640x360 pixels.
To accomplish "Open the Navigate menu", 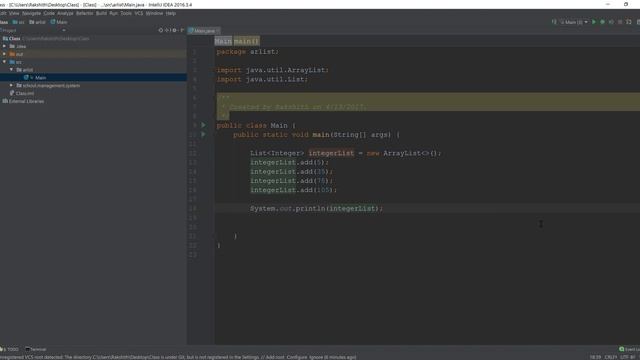I will pyautogui.click(x=31, y=13).
